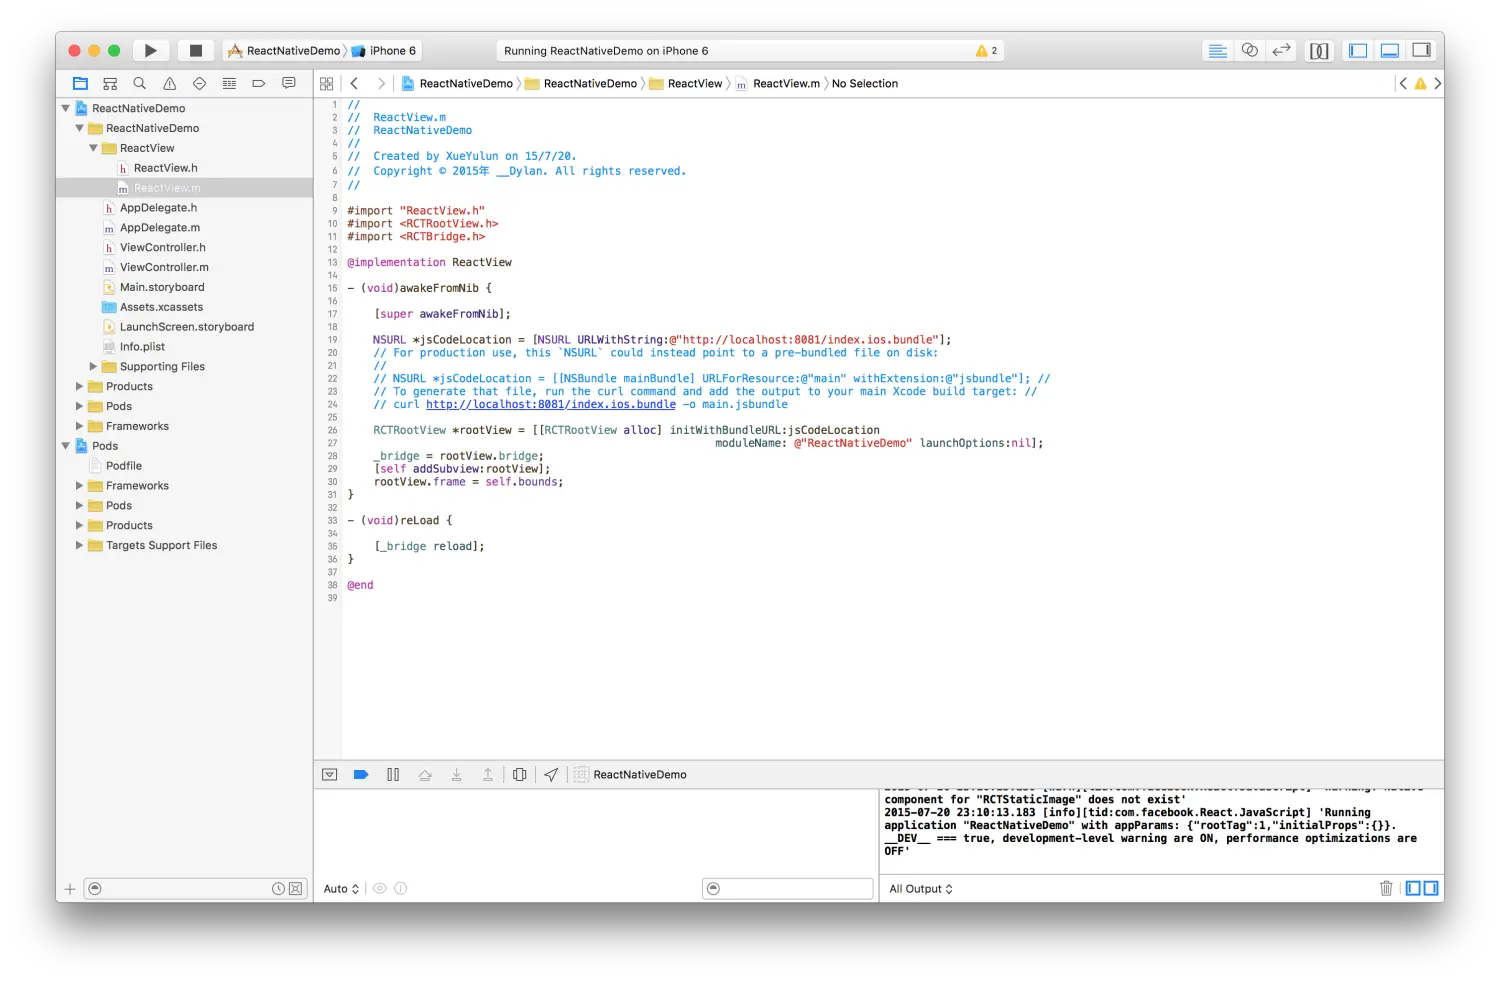Collapse the Pods project
The image size is (1500, 982).
click(66, 446)
